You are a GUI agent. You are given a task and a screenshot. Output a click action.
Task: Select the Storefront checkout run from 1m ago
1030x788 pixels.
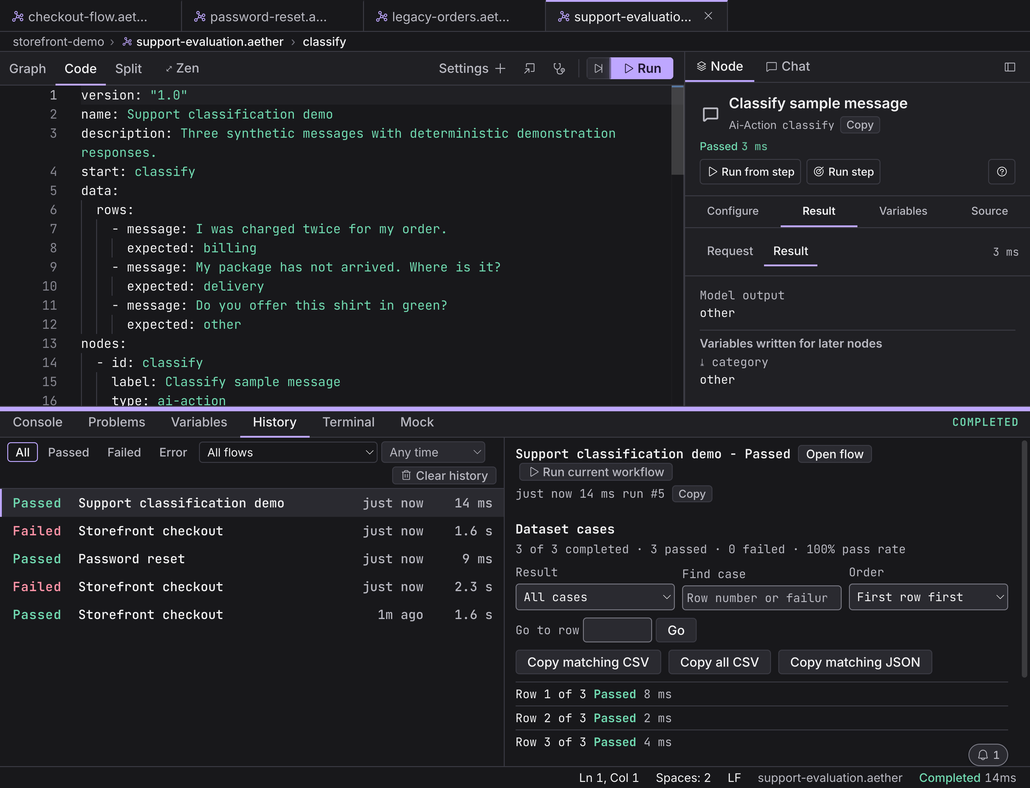(252, 615)
